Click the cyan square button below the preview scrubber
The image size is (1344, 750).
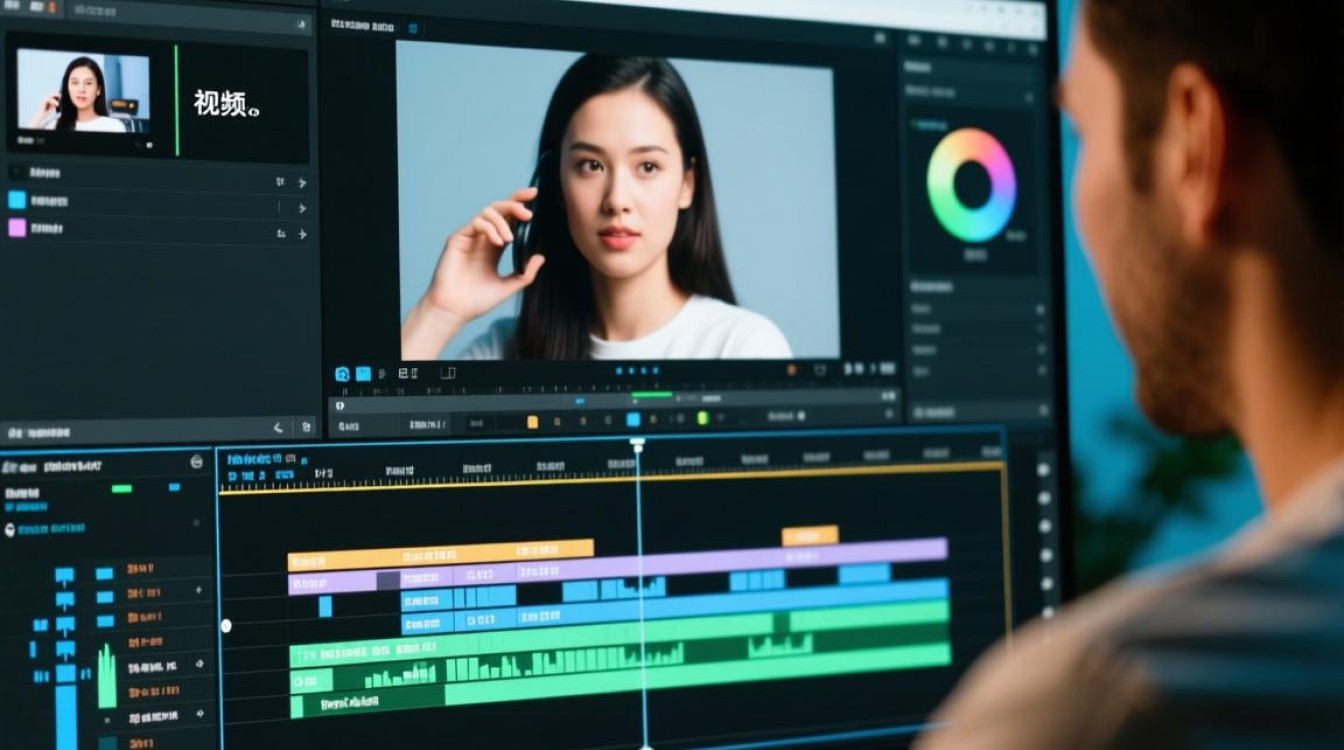pos(634,420)
